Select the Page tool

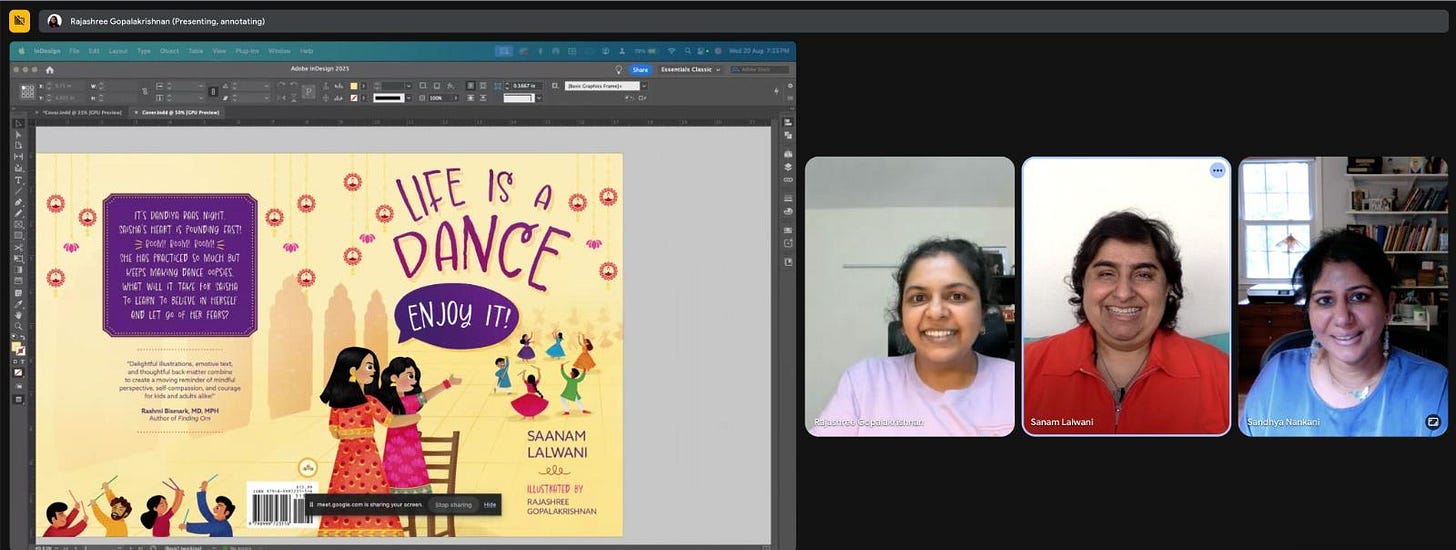click(18, 145)
